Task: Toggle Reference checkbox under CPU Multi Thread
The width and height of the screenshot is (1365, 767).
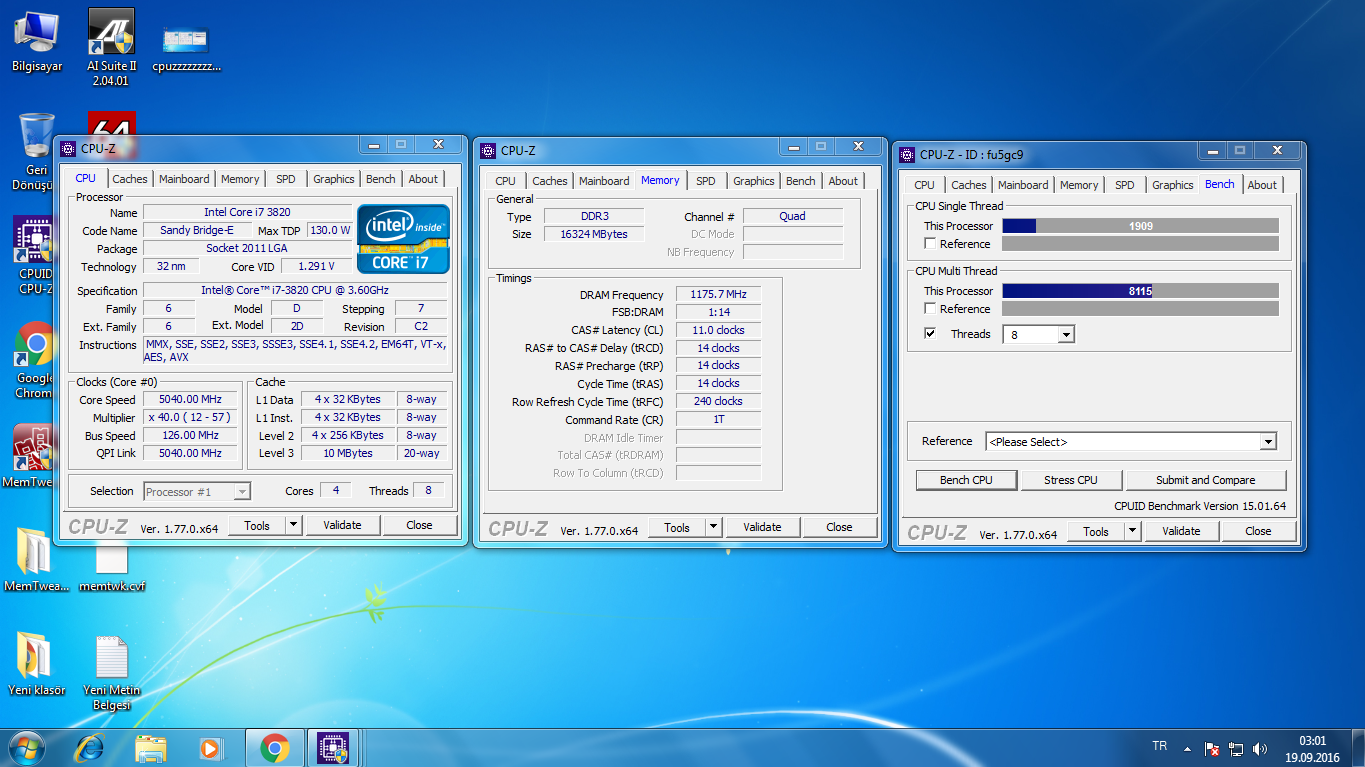Action: point(930,309)
